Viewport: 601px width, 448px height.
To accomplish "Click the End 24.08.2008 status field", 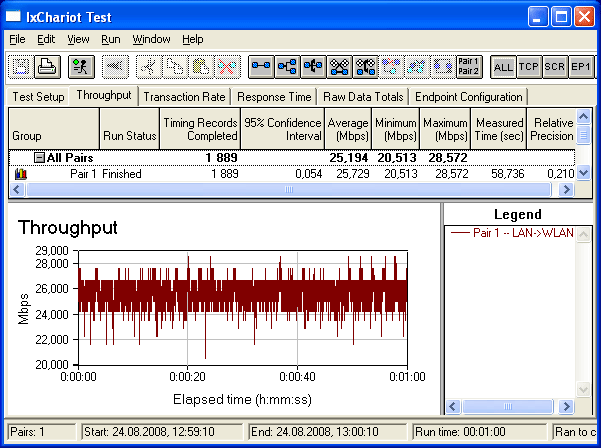I will click(x=328, y=432).
